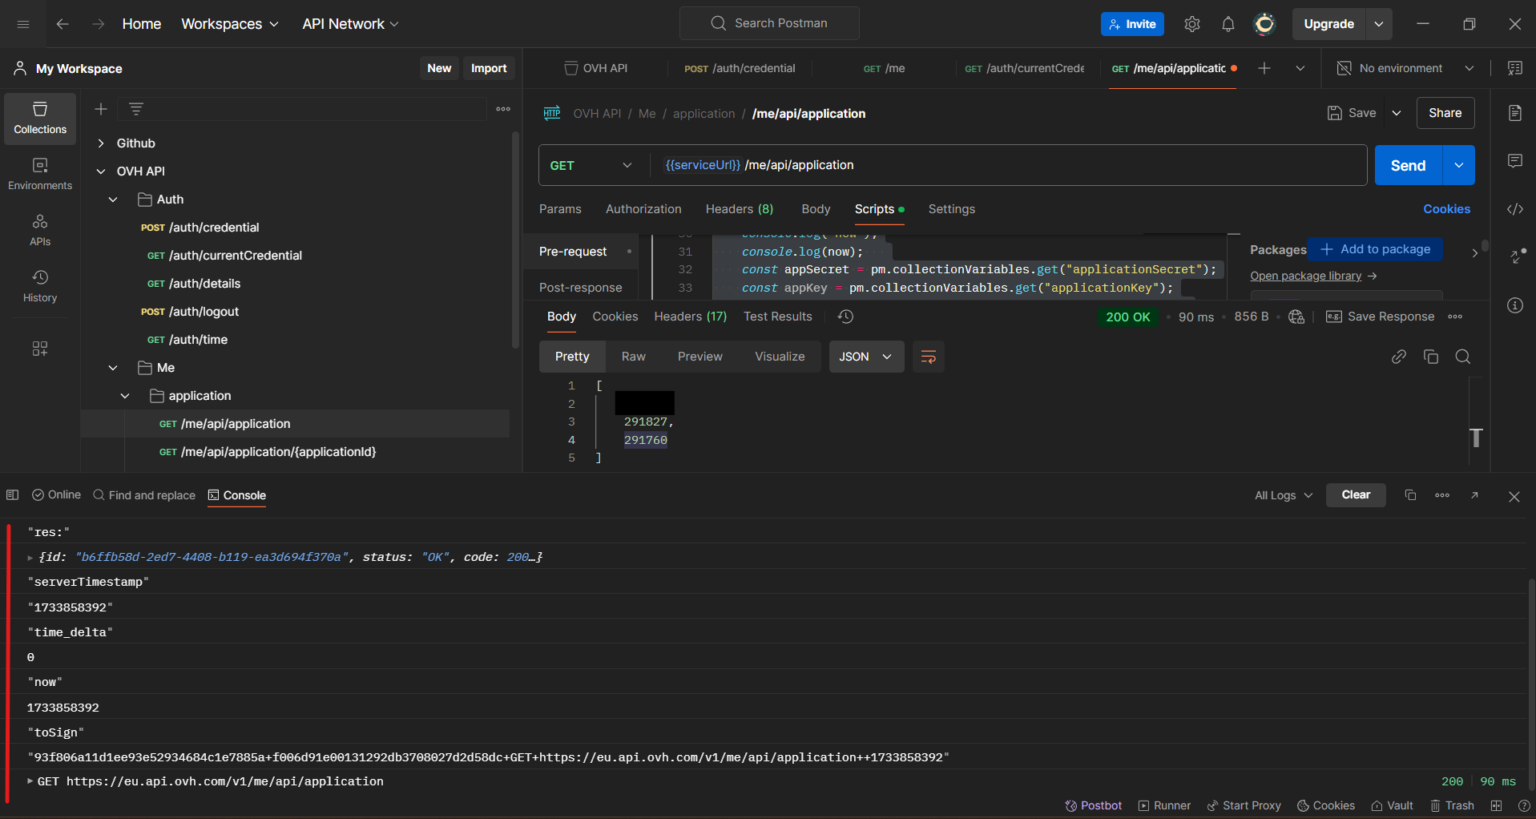Toggle the console panel layout icon

12,494
